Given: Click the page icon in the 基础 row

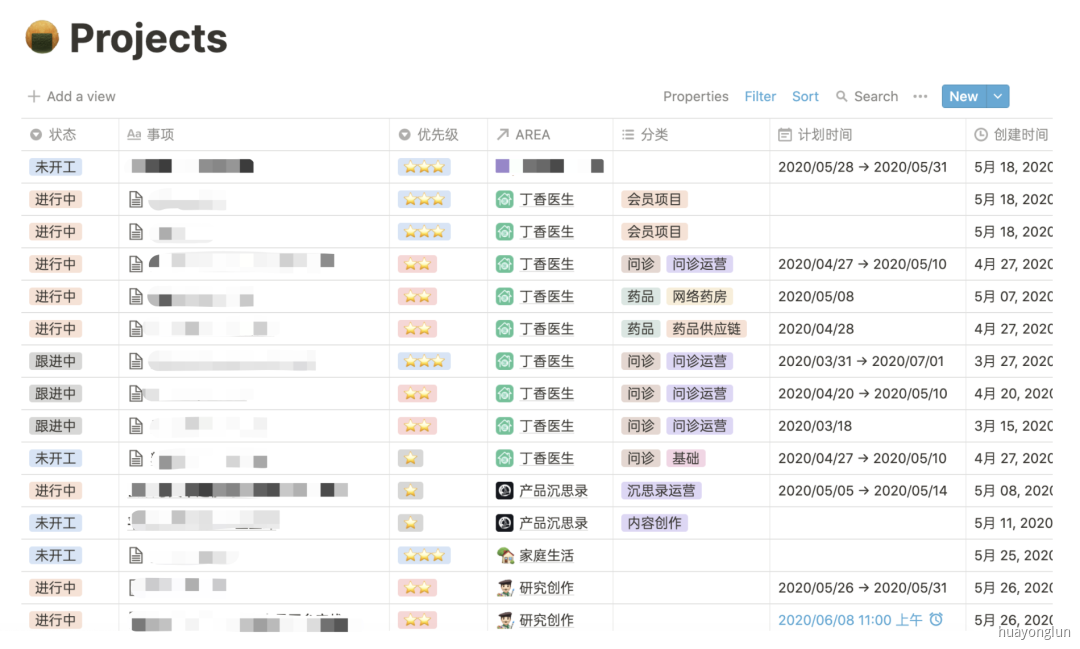Looking at the screenshot, I should (x=136, y=459).
